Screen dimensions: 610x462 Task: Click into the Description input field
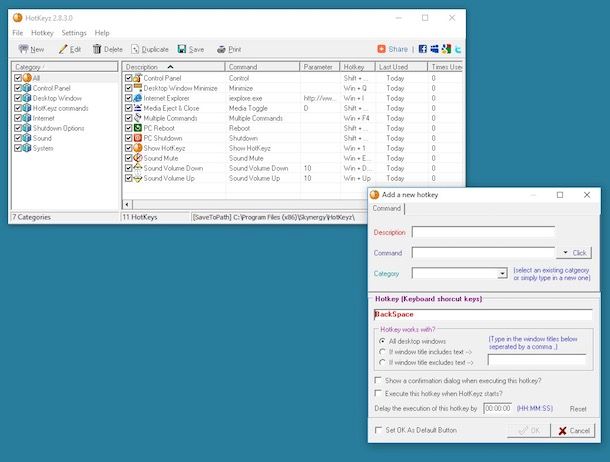[x=483, y=232]
